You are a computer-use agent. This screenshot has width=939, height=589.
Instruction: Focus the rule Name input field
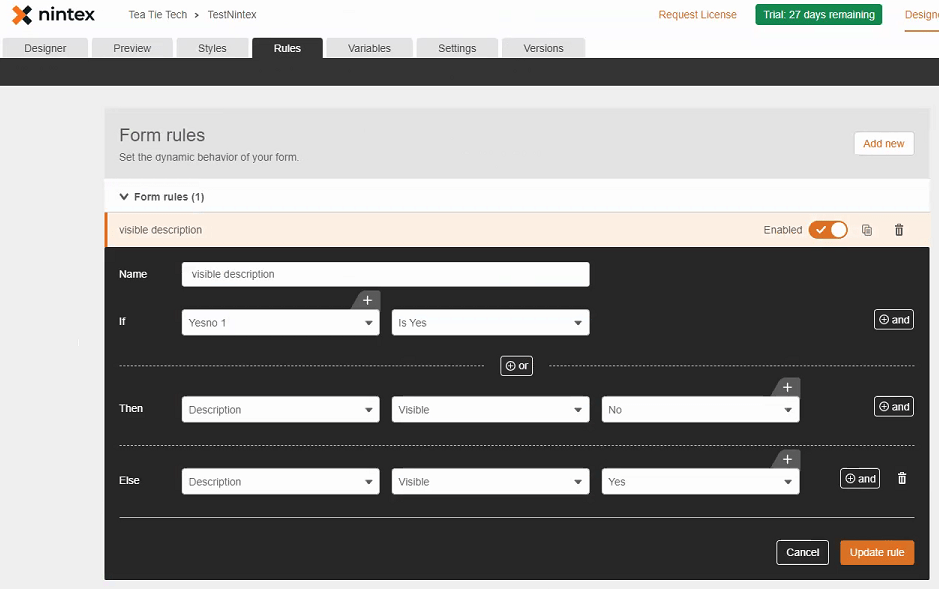(386, 274)
